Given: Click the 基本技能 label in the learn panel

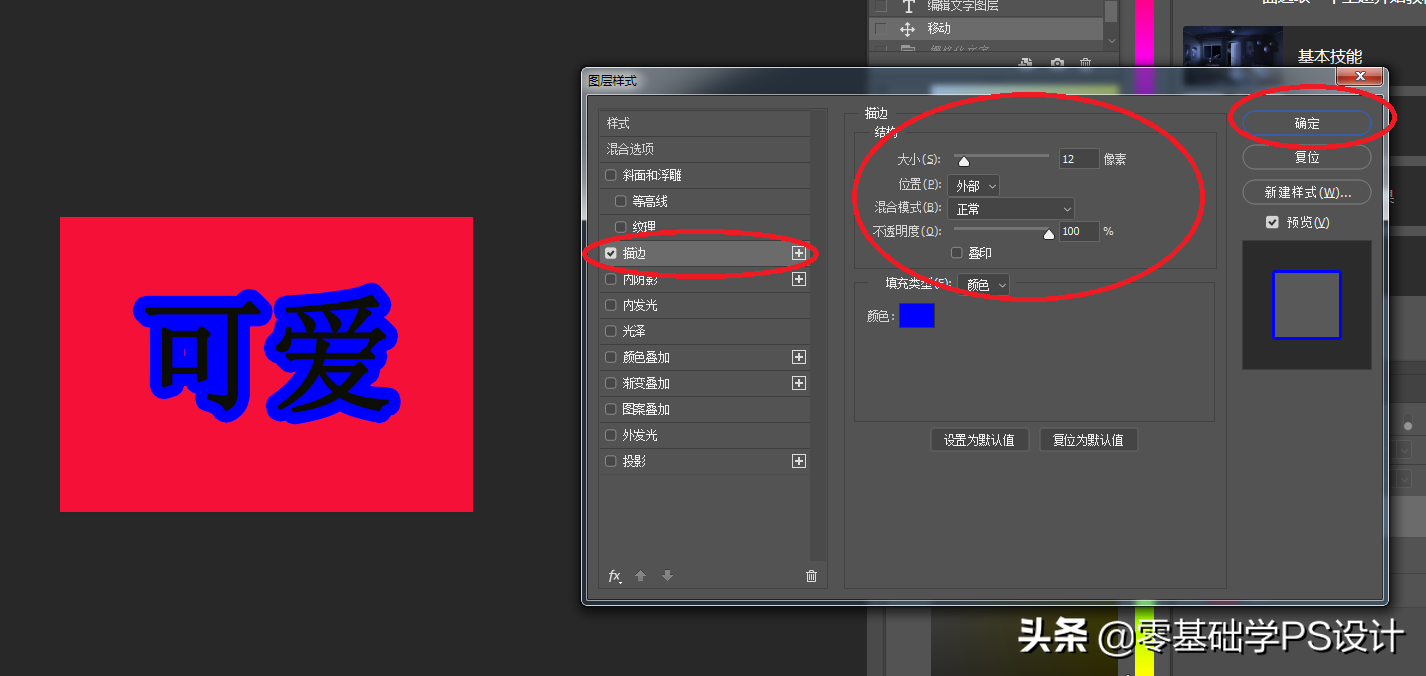Looking at the screenshot, I should coord(1330,56).
